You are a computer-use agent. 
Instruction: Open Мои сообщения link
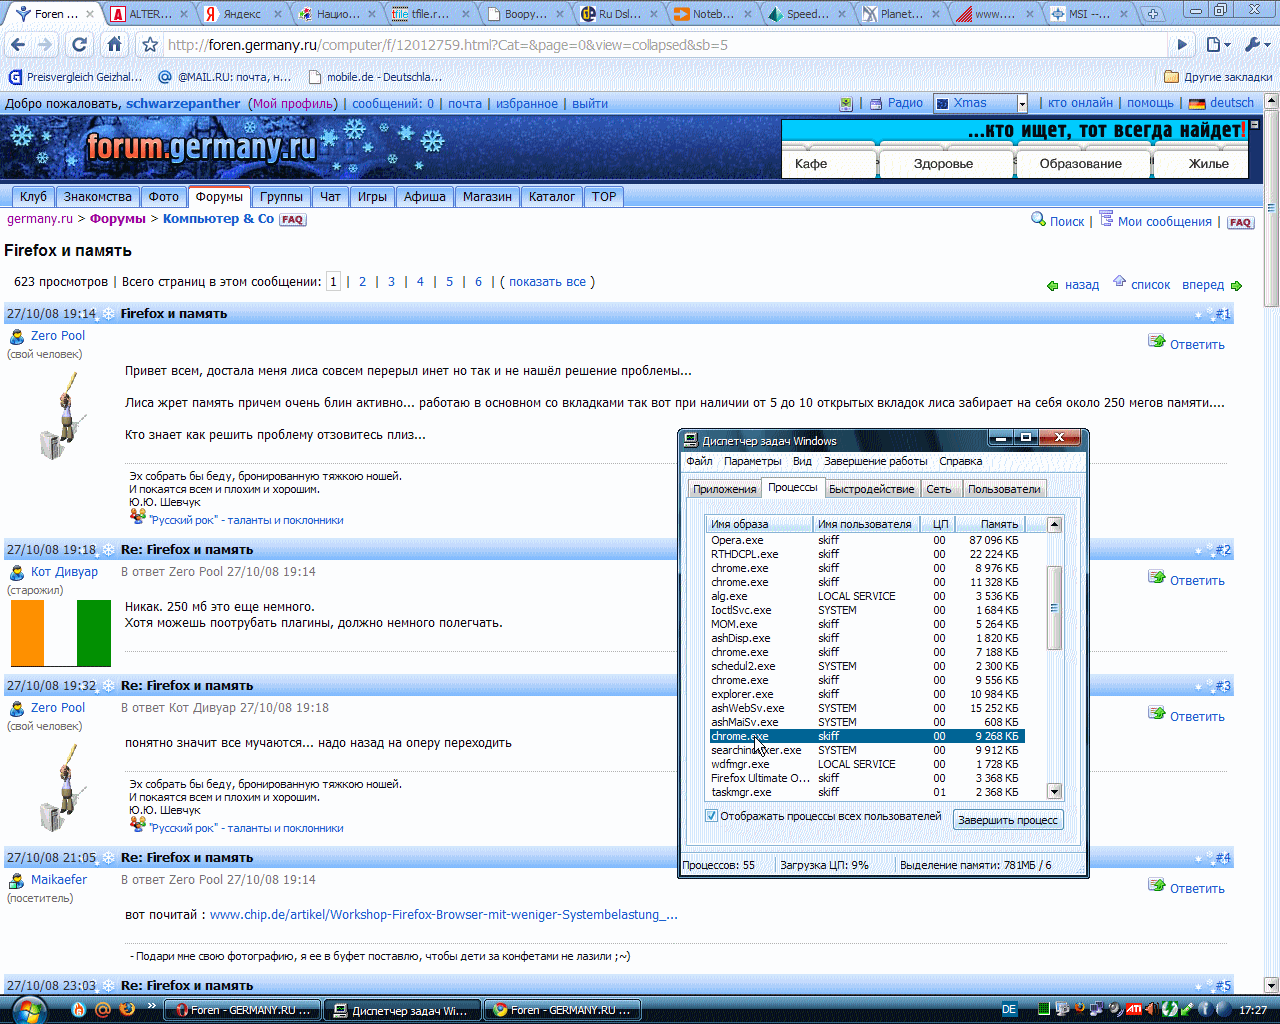pos(1155,221)
